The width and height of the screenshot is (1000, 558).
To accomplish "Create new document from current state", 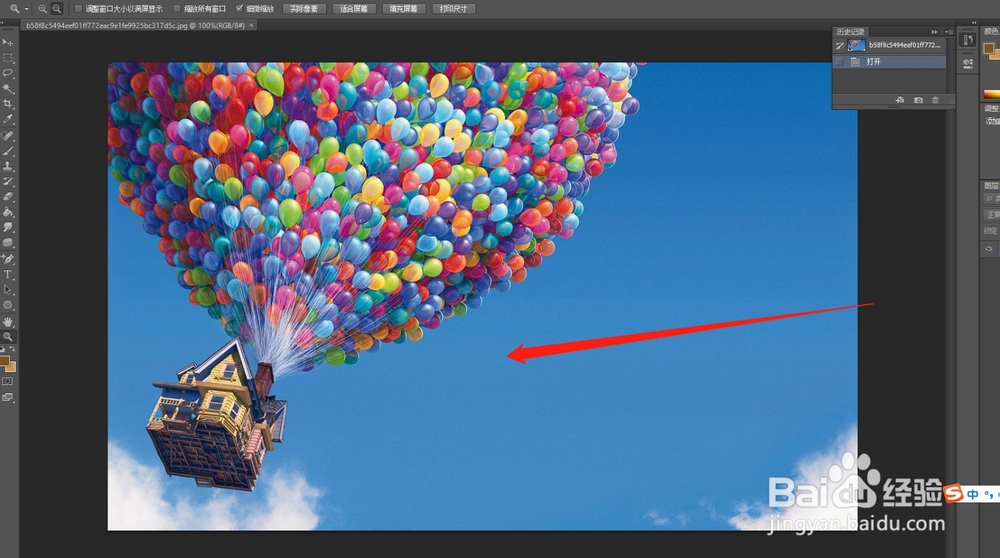I will click(x=899, y=100).
